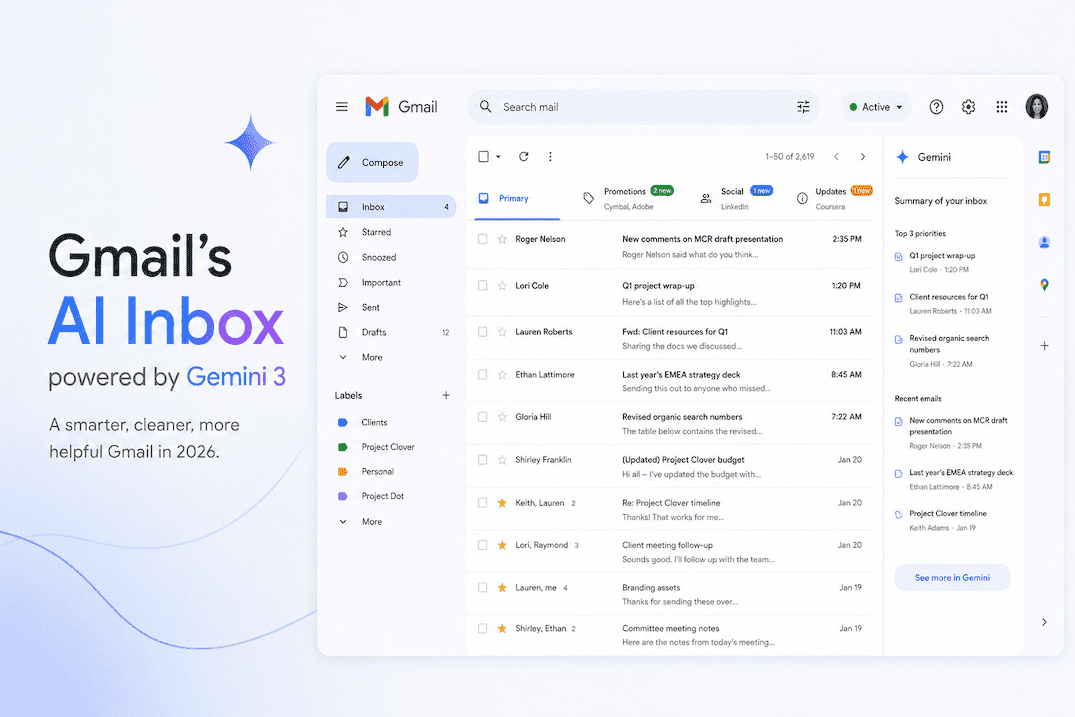Select the Gloria Hill email checkbox
Image resolution: width=1075 pixels, height=717 pixels.
tap(483, 417)
